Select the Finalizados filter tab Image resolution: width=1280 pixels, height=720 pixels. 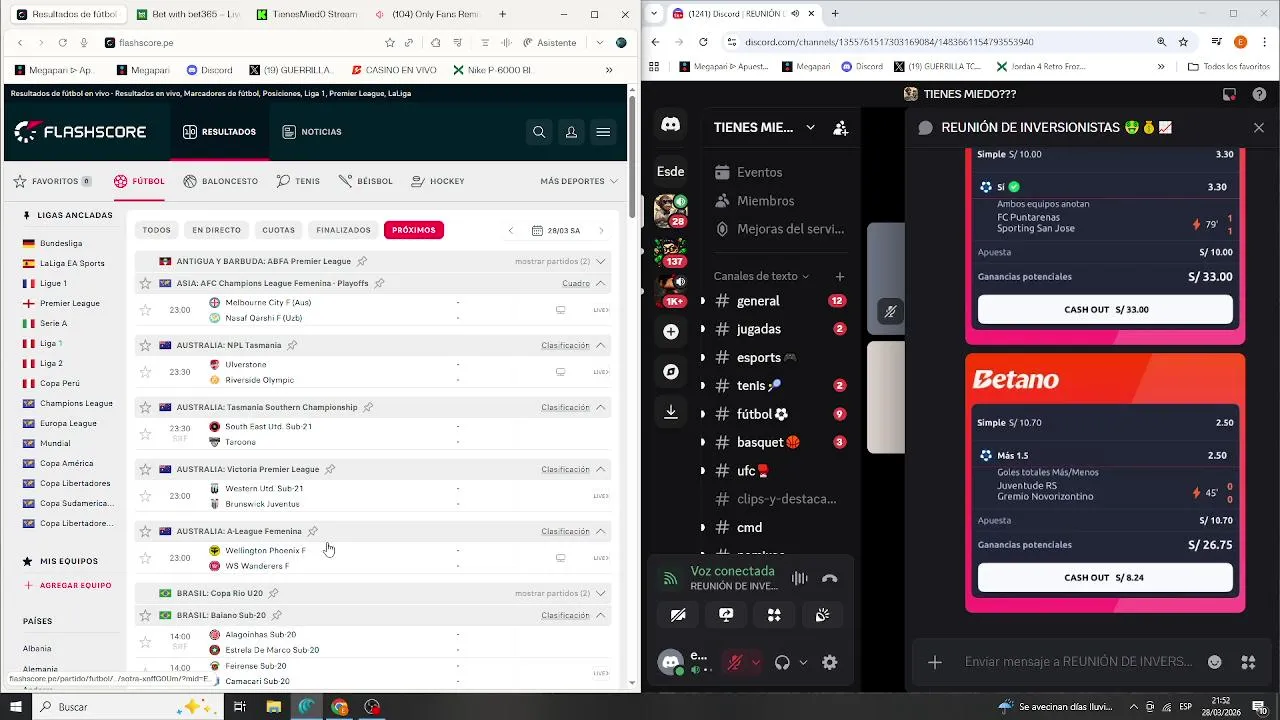pos(343,230)
